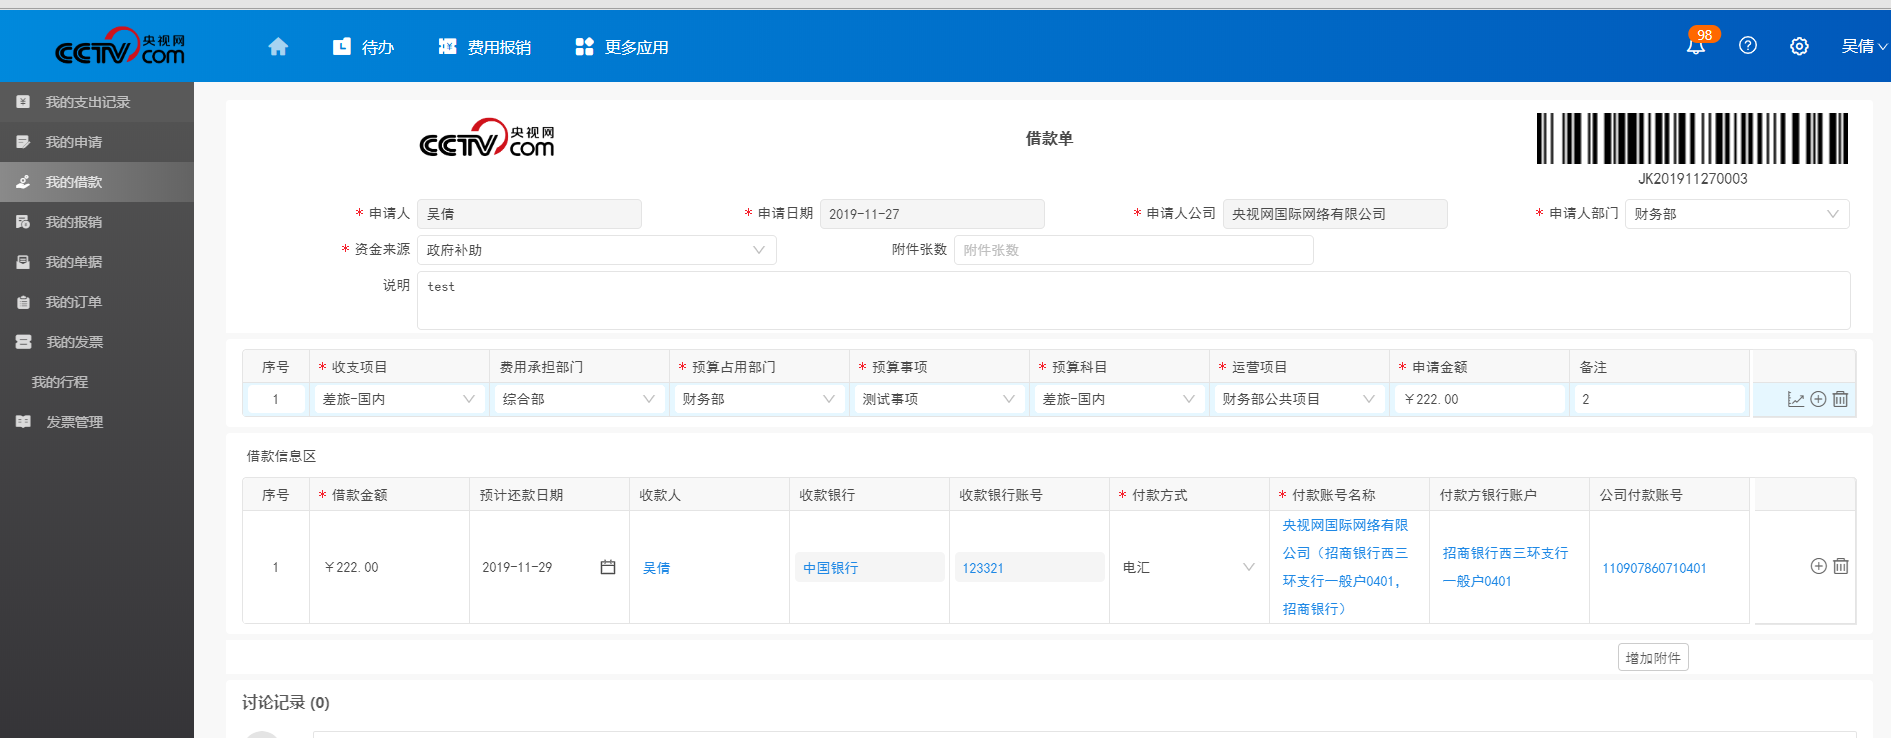The width and height of the screenshot is (1891, 738).
Task: Go to the home page icon
Action: point(278,46)
